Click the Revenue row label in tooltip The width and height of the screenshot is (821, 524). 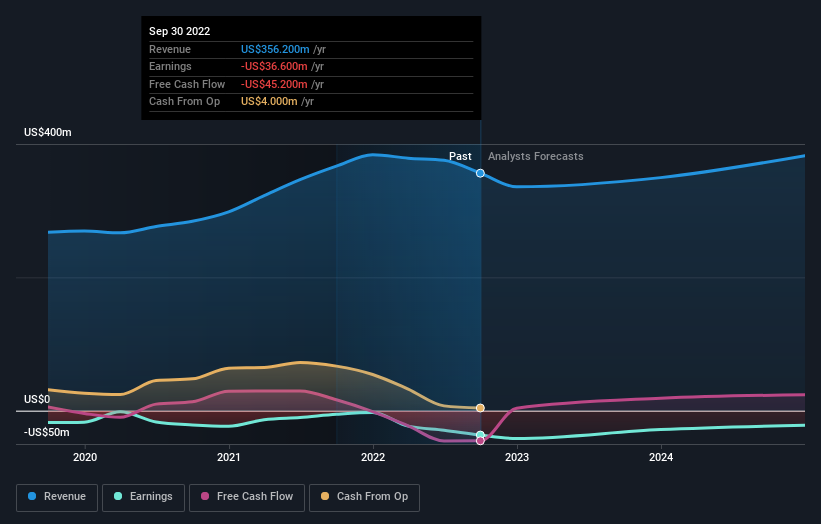170,49
